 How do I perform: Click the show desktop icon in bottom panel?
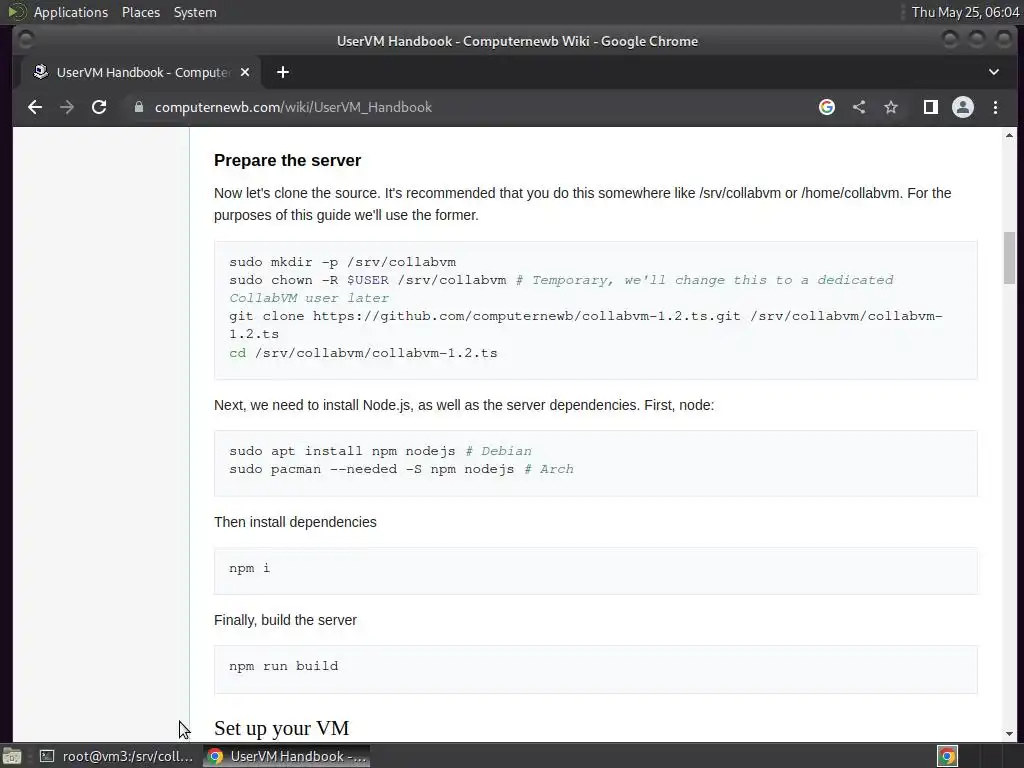(12, 756)
